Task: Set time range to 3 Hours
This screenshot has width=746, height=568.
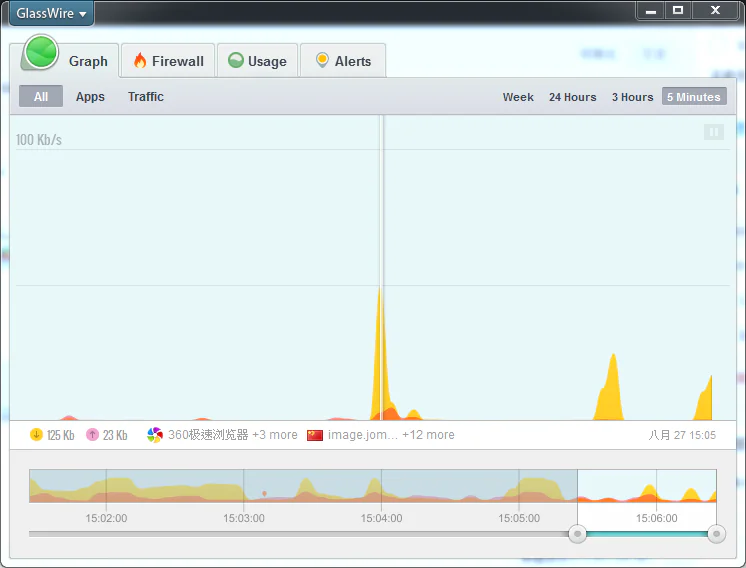Action: point(632,97)
